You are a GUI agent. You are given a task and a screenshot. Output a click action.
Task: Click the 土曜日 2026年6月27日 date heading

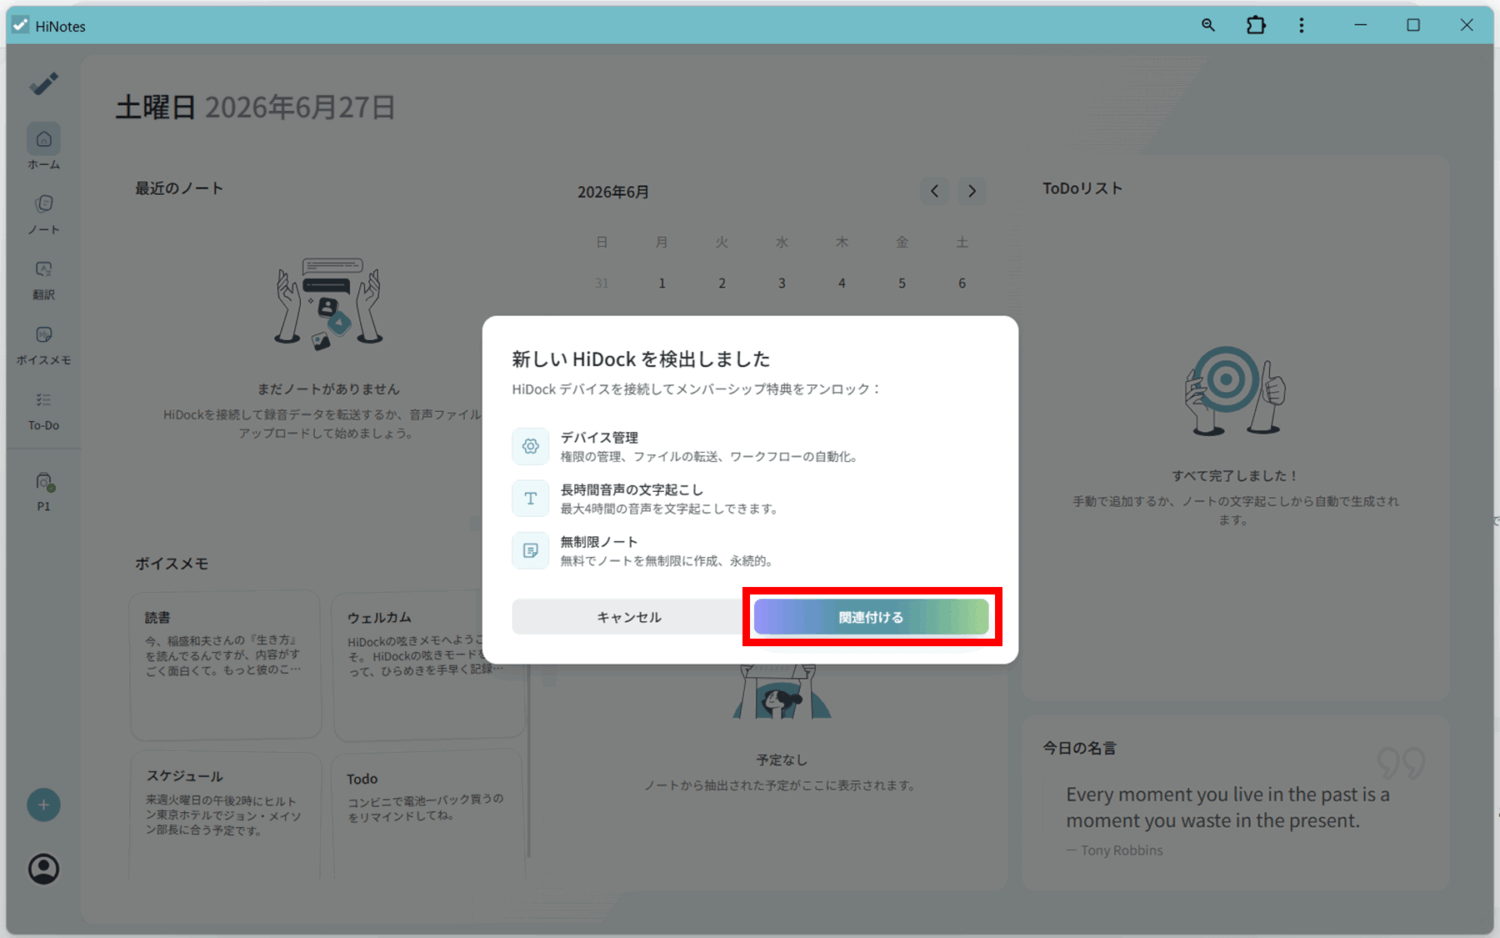click(256, 107)
